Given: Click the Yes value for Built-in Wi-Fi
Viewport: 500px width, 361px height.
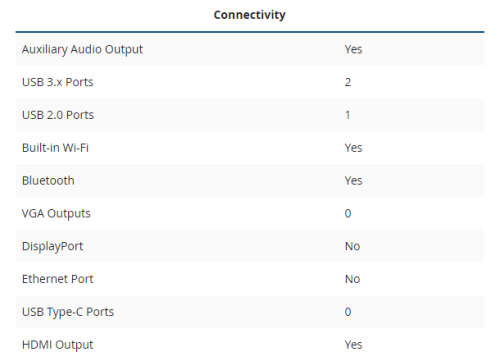Looking at the screenshot, I should click(x=353, y=148).
